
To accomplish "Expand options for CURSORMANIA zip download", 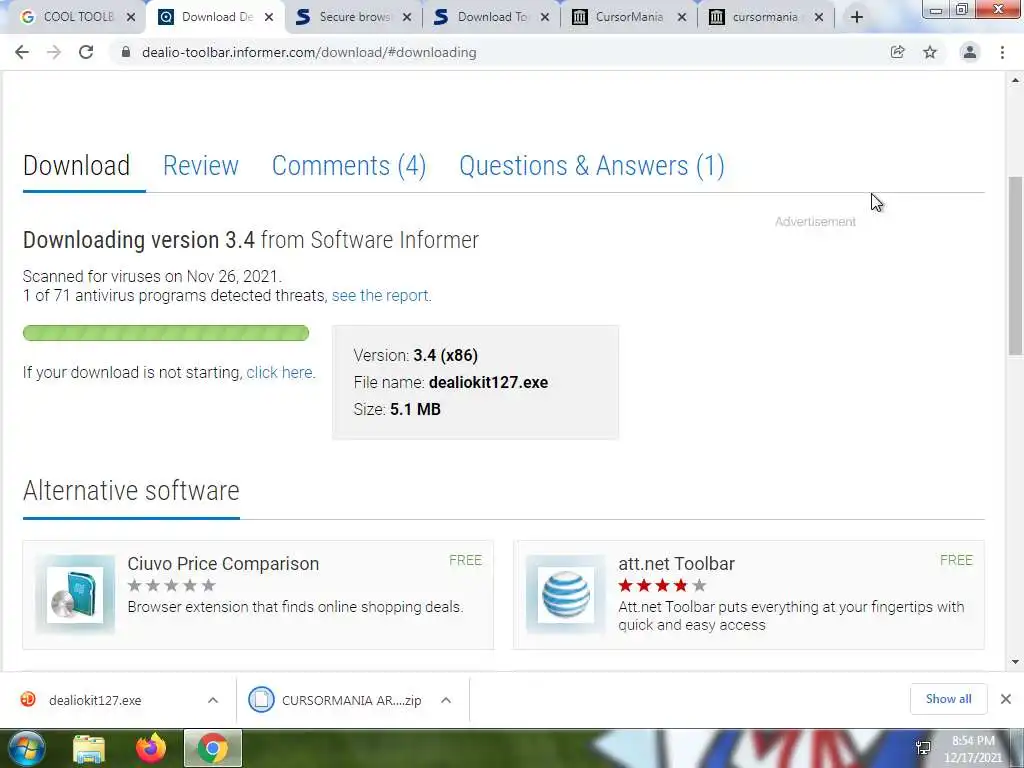I will tap(446, 700).
